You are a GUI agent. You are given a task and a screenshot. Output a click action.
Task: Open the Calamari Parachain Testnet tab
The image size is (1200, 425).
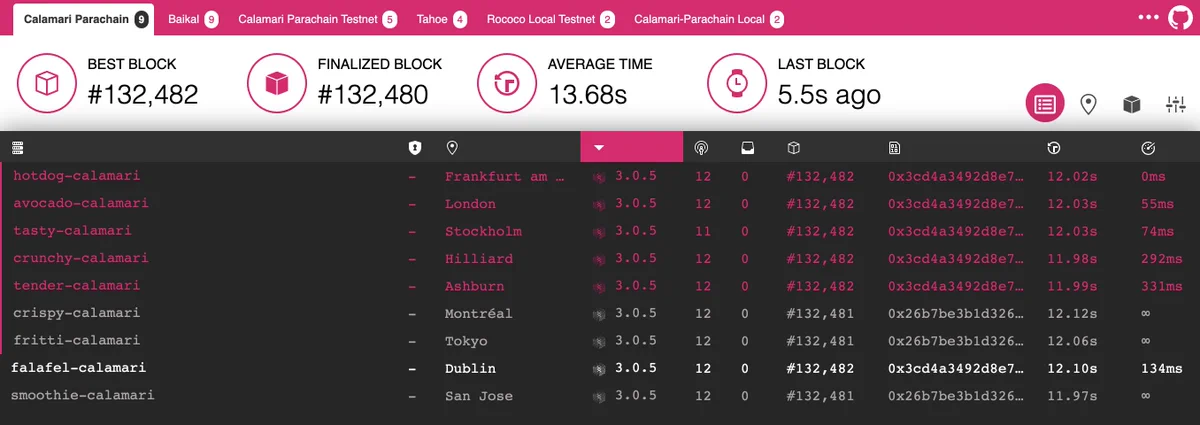point(317,19)
